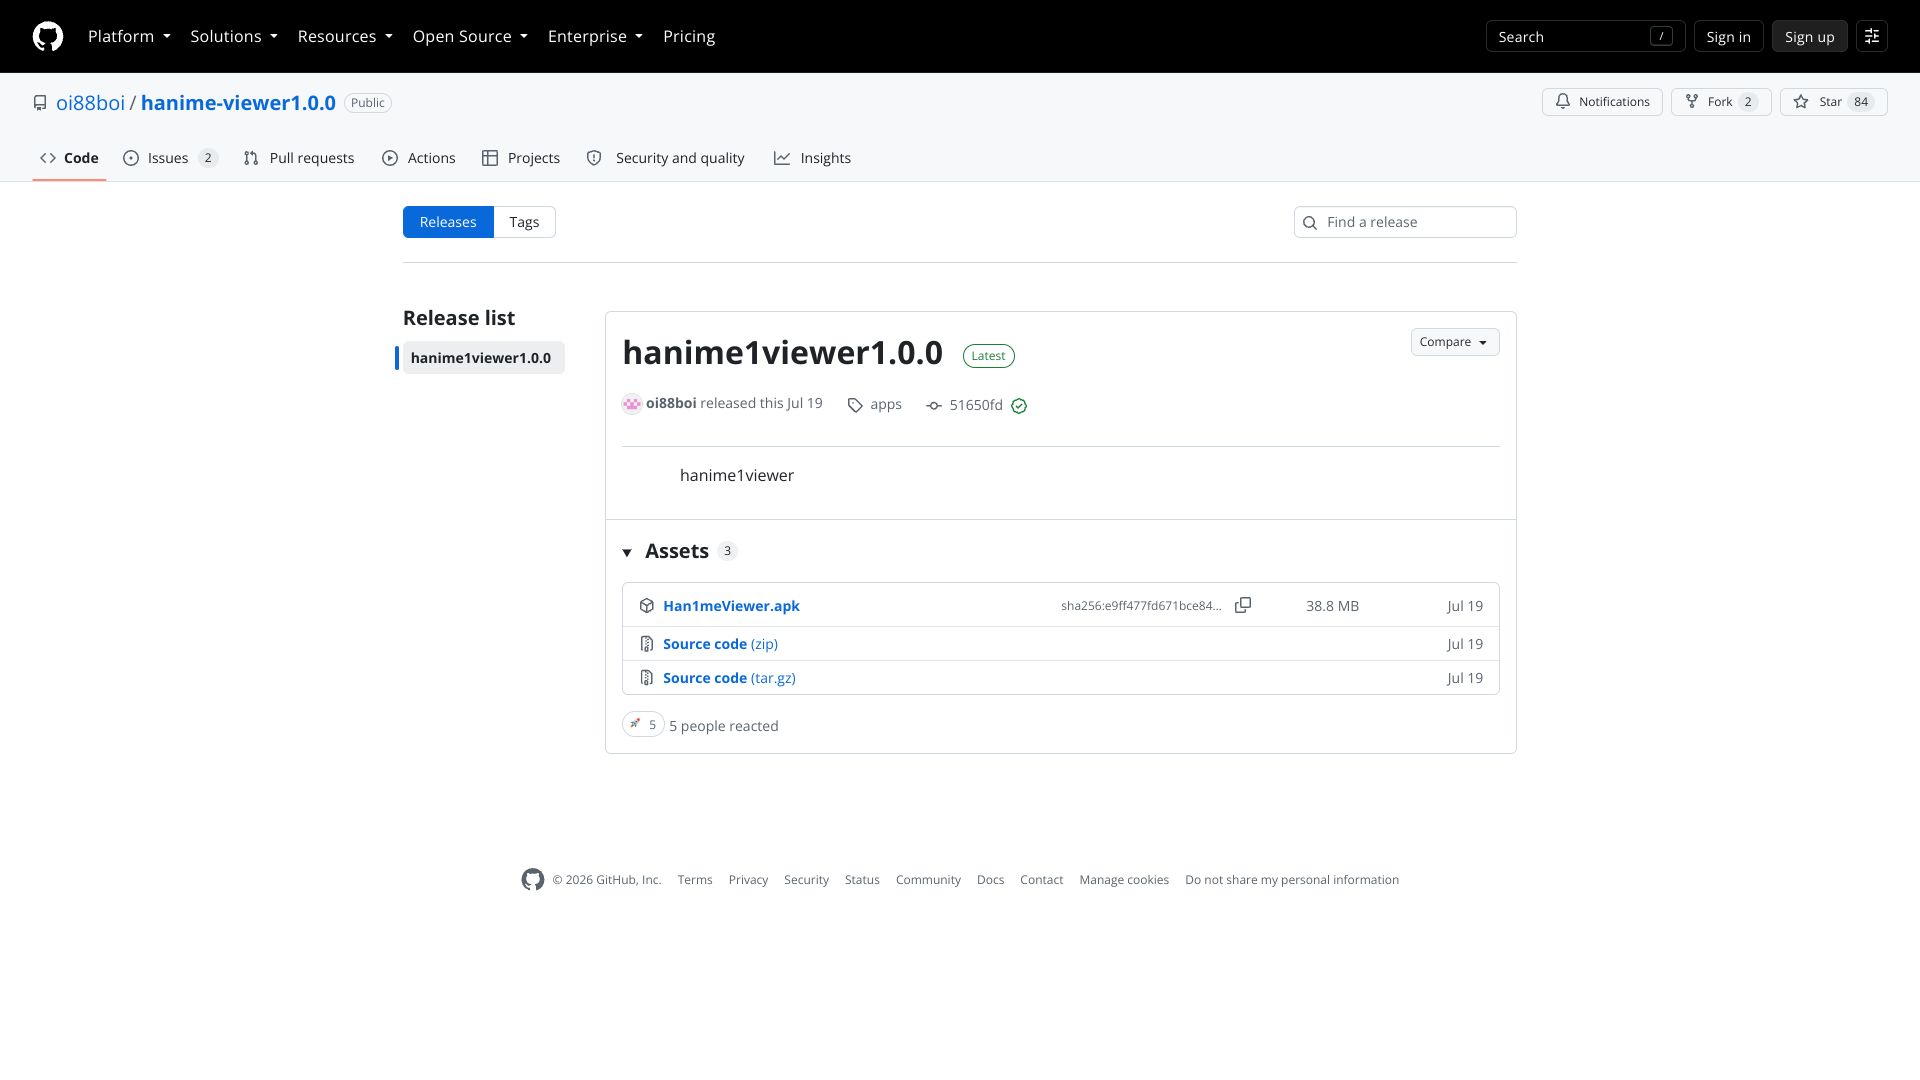Open the footer Community link
The image size is (1920, 1080).
point(928,880)
